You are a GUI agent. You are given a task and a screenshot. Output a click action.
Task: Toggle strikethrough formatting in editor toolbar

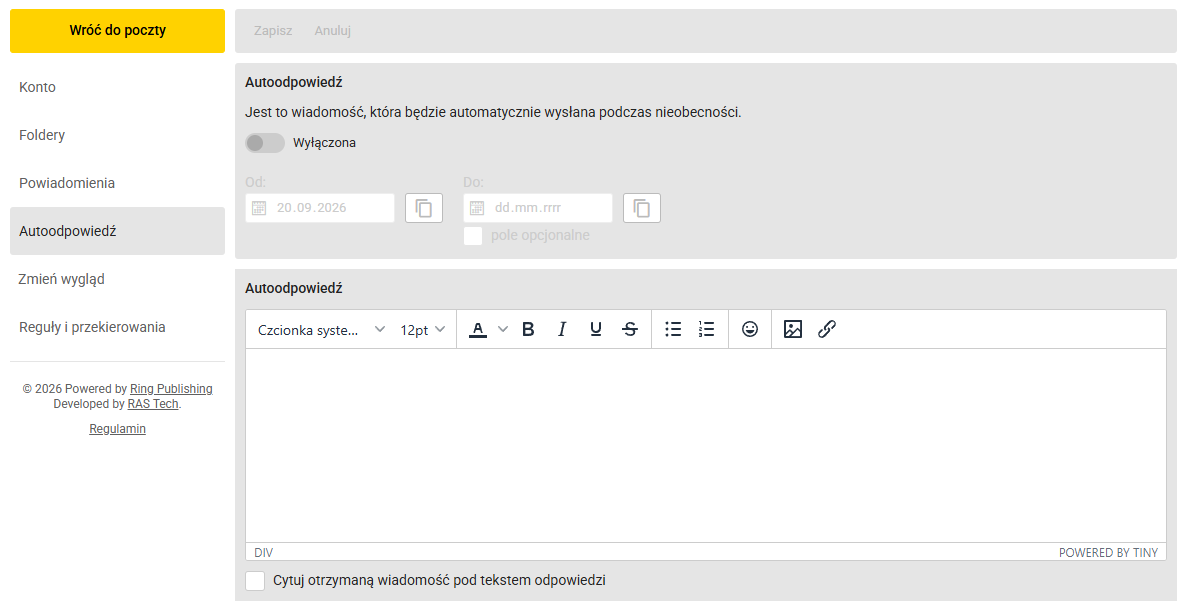[630, 329]
